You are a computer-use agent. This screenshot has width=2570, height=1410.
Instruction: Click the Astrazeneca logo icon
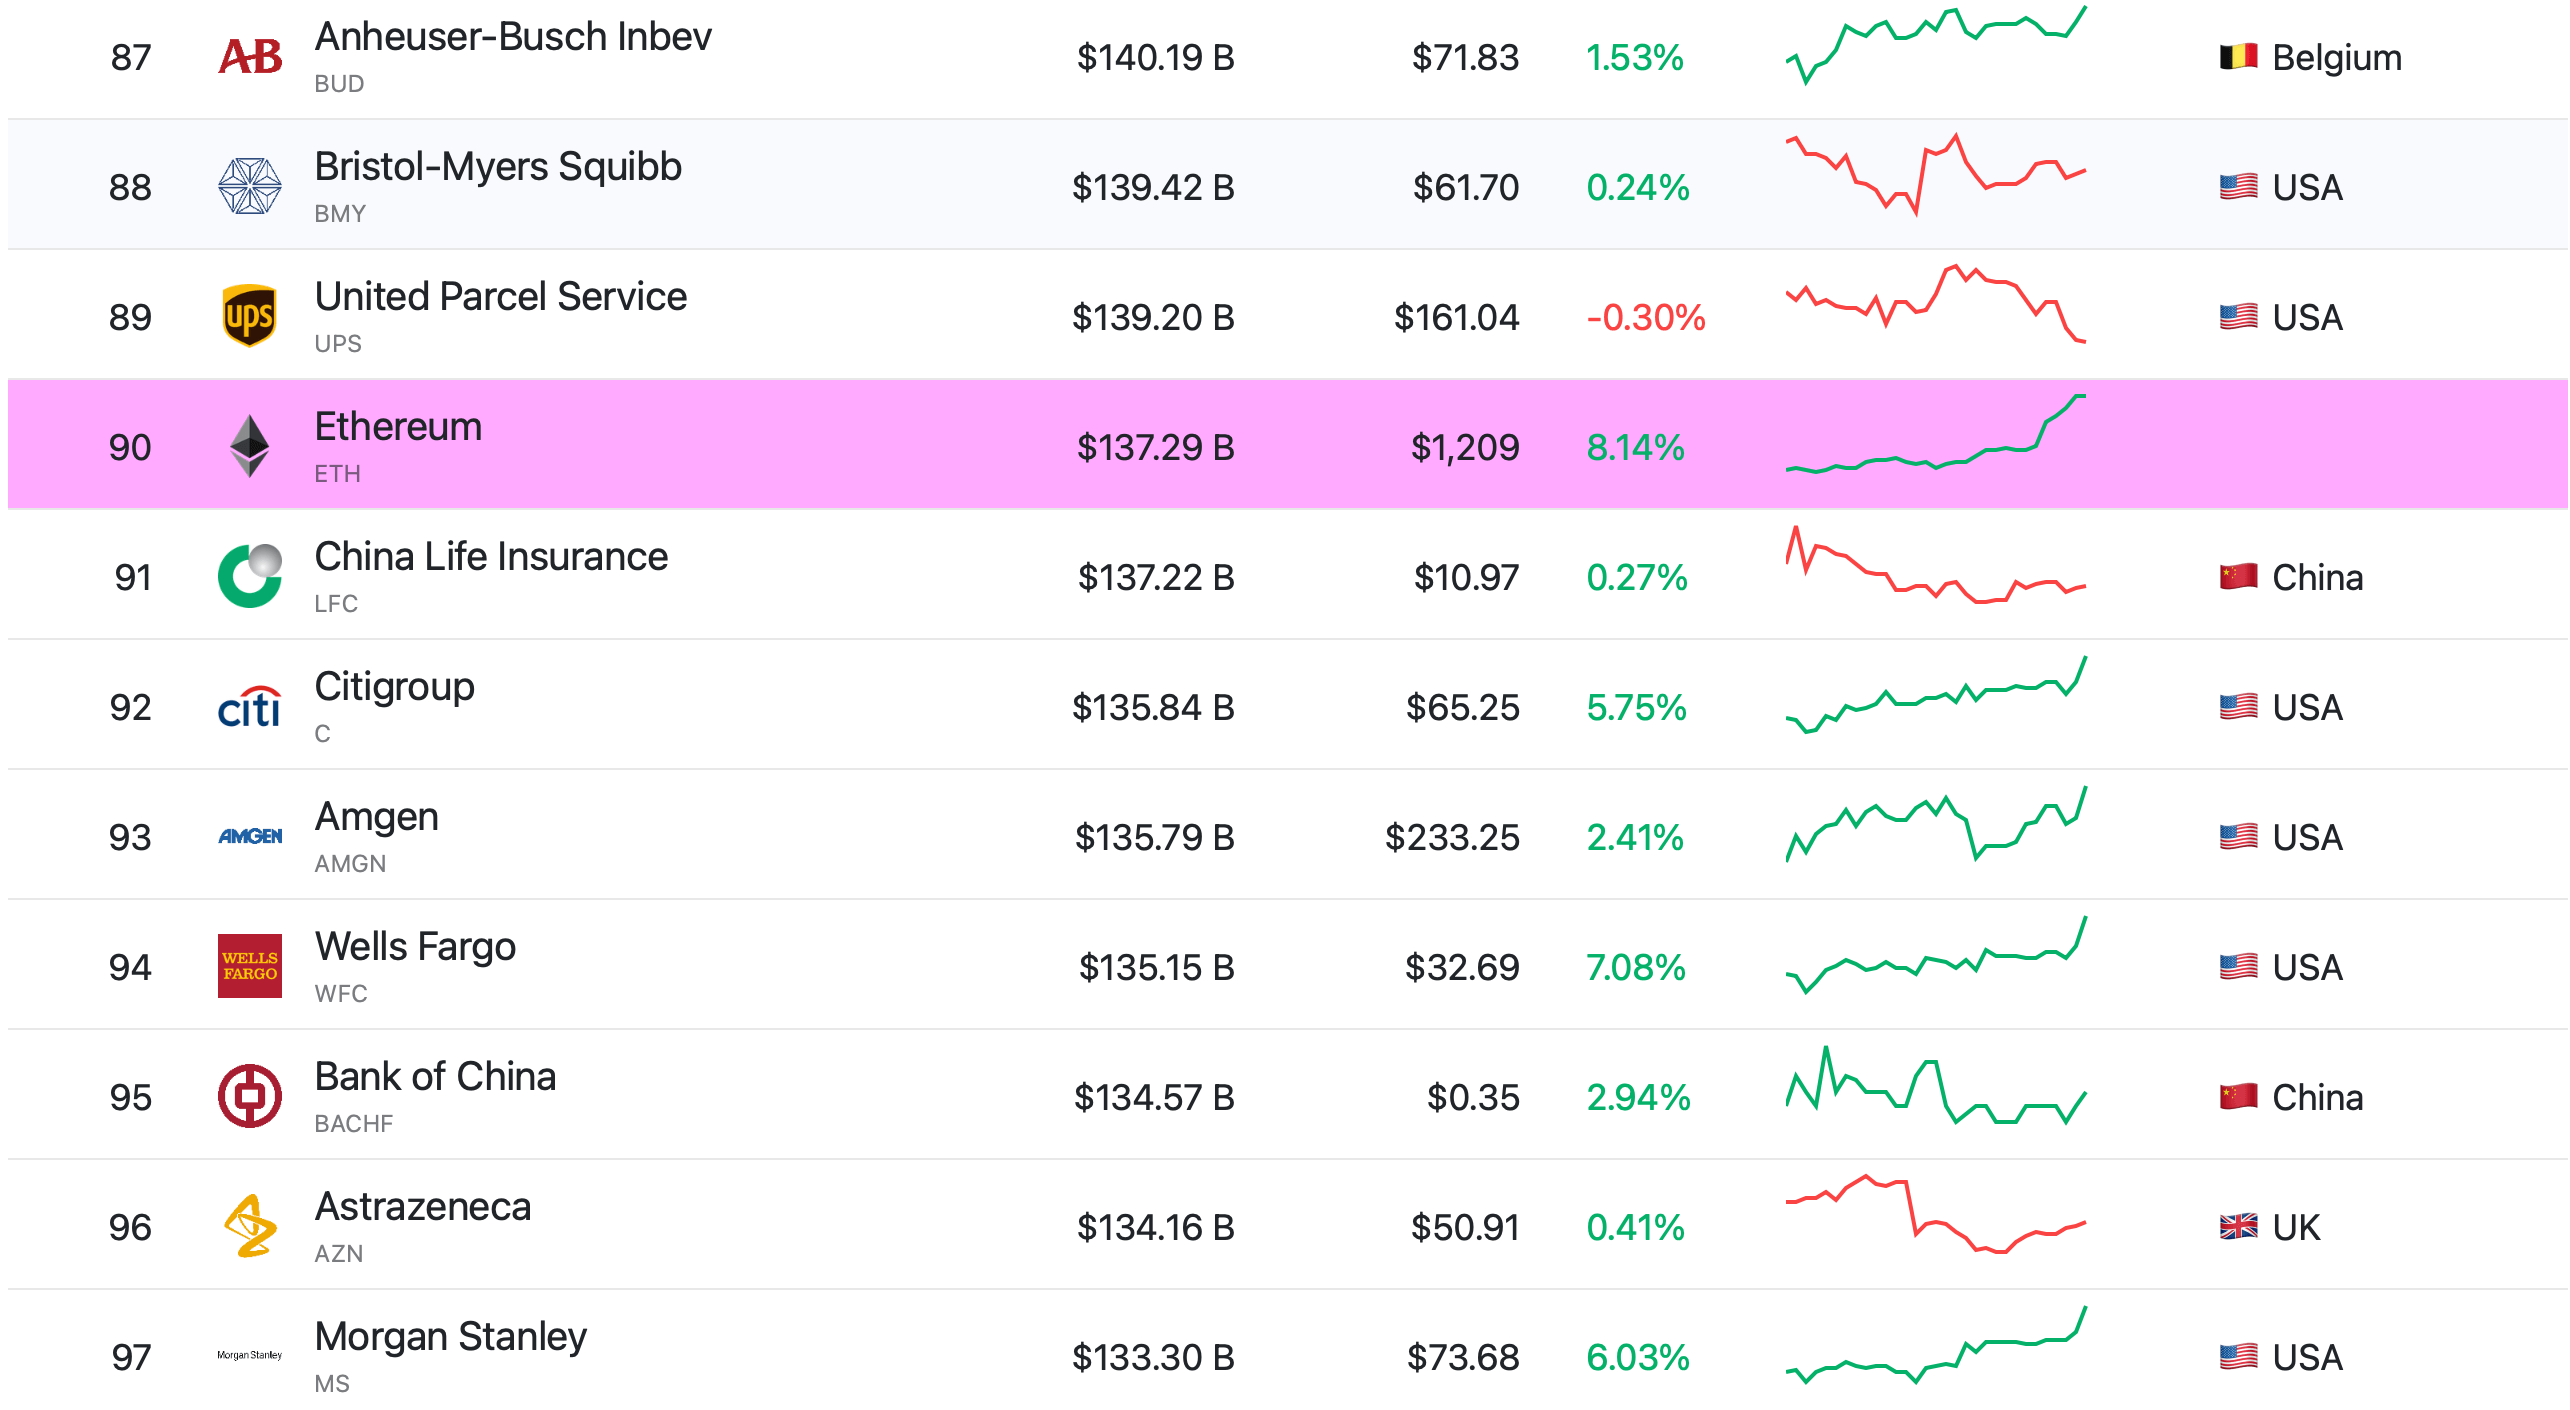coord(250,1226)
